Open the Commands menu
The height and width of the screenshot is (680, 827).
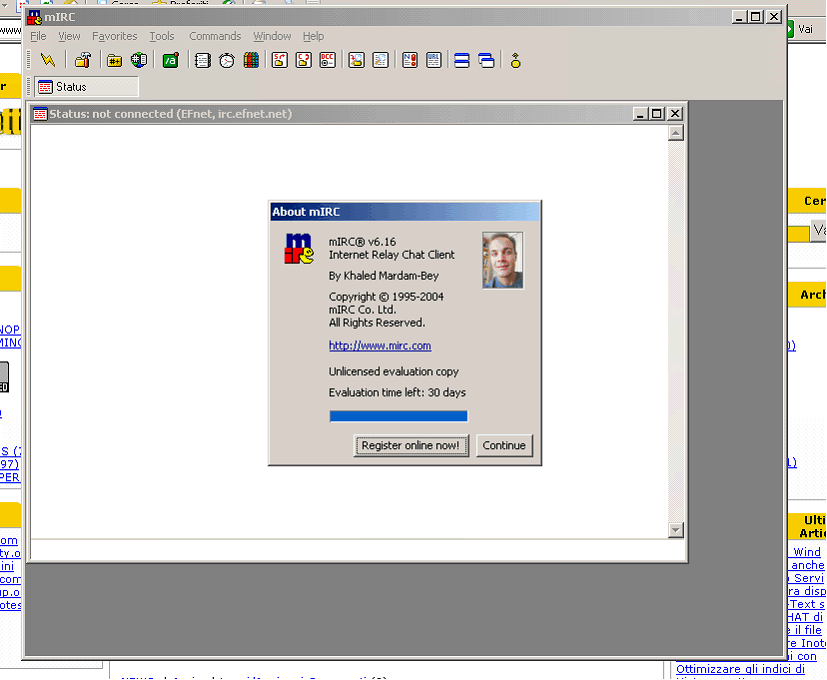(215, 36)
